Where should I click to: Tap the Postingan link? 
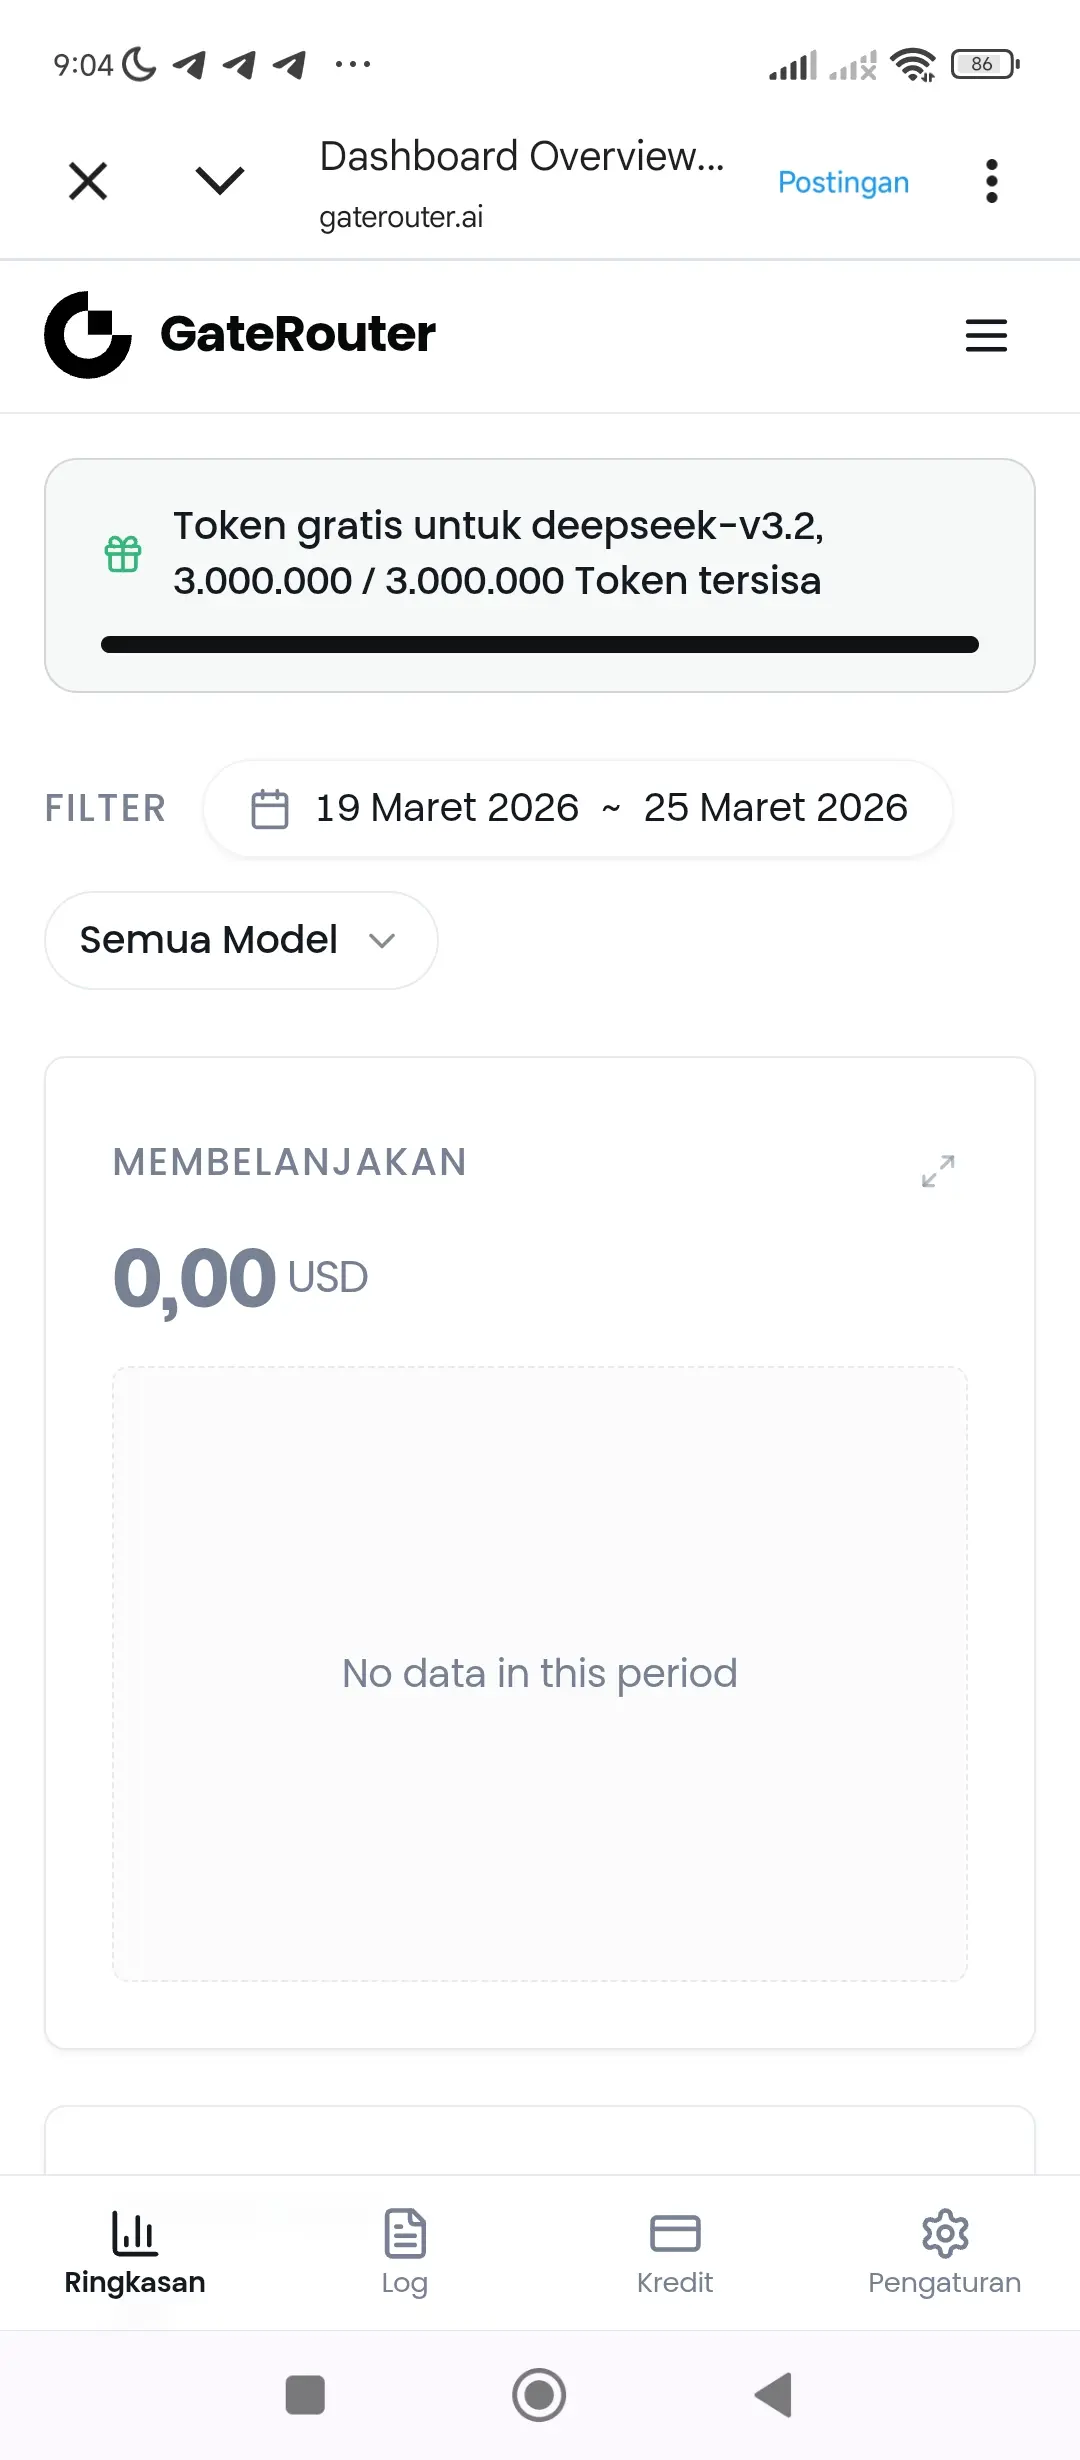[x=843, y=182]
